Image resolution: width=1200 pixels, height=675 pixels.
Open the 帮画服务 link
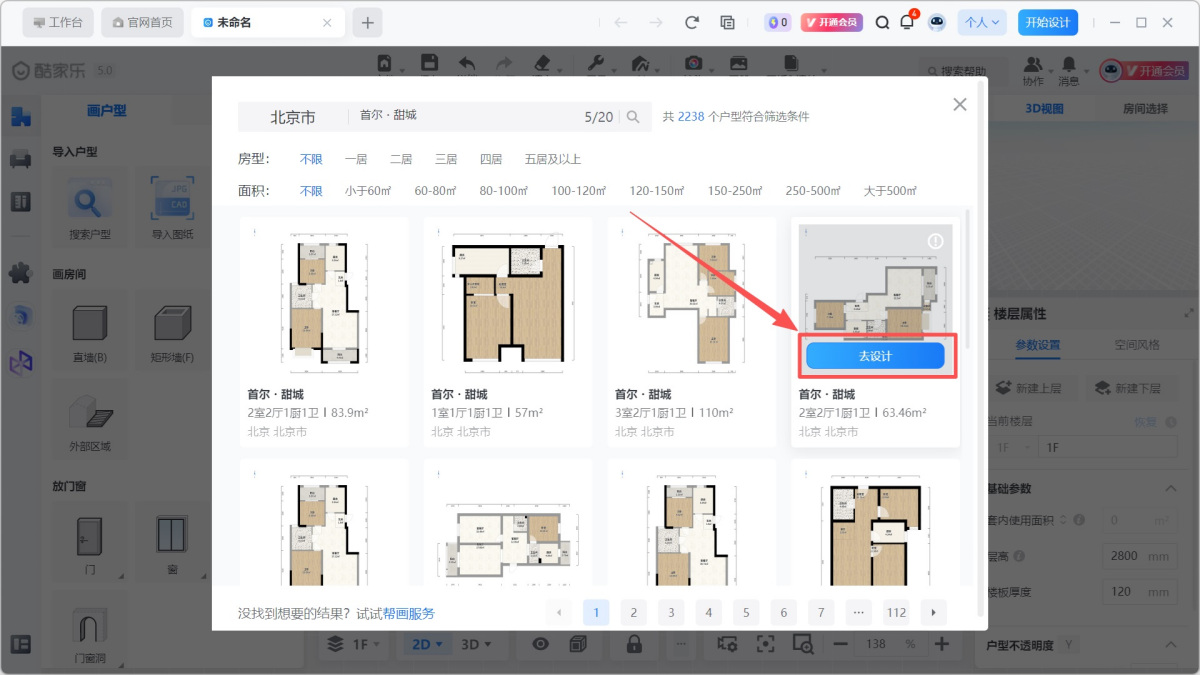coord(409,613)
